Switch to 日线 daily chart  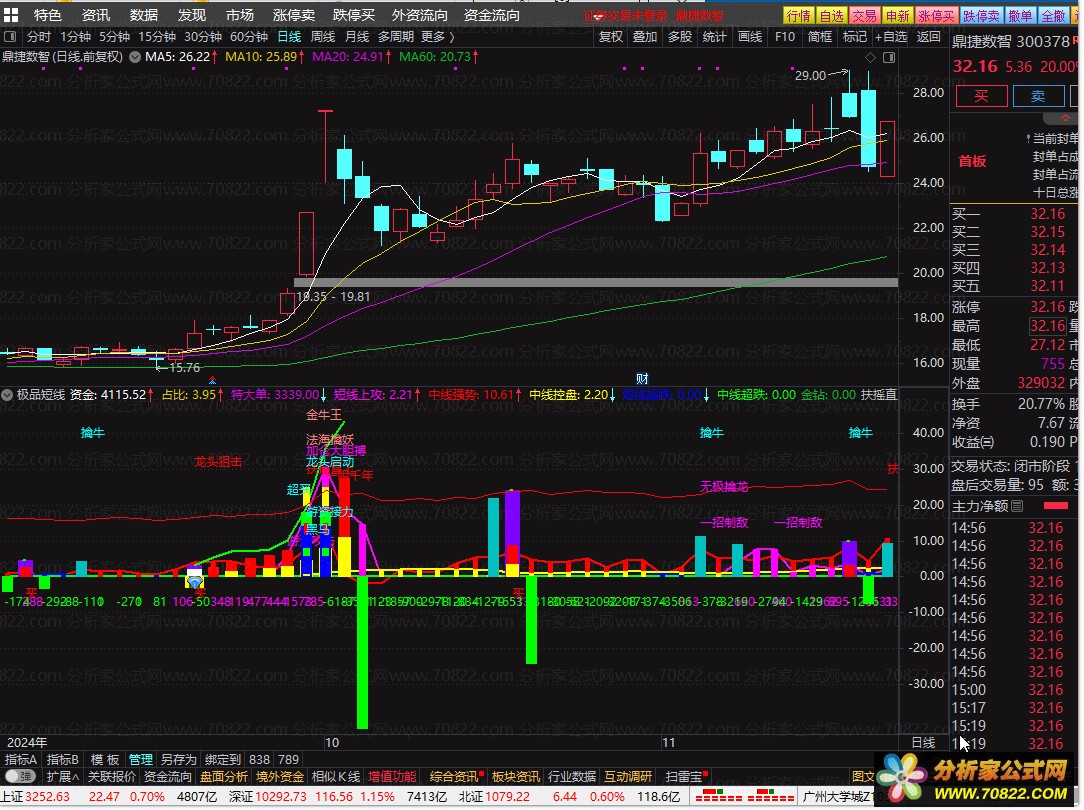pos(289,37)
